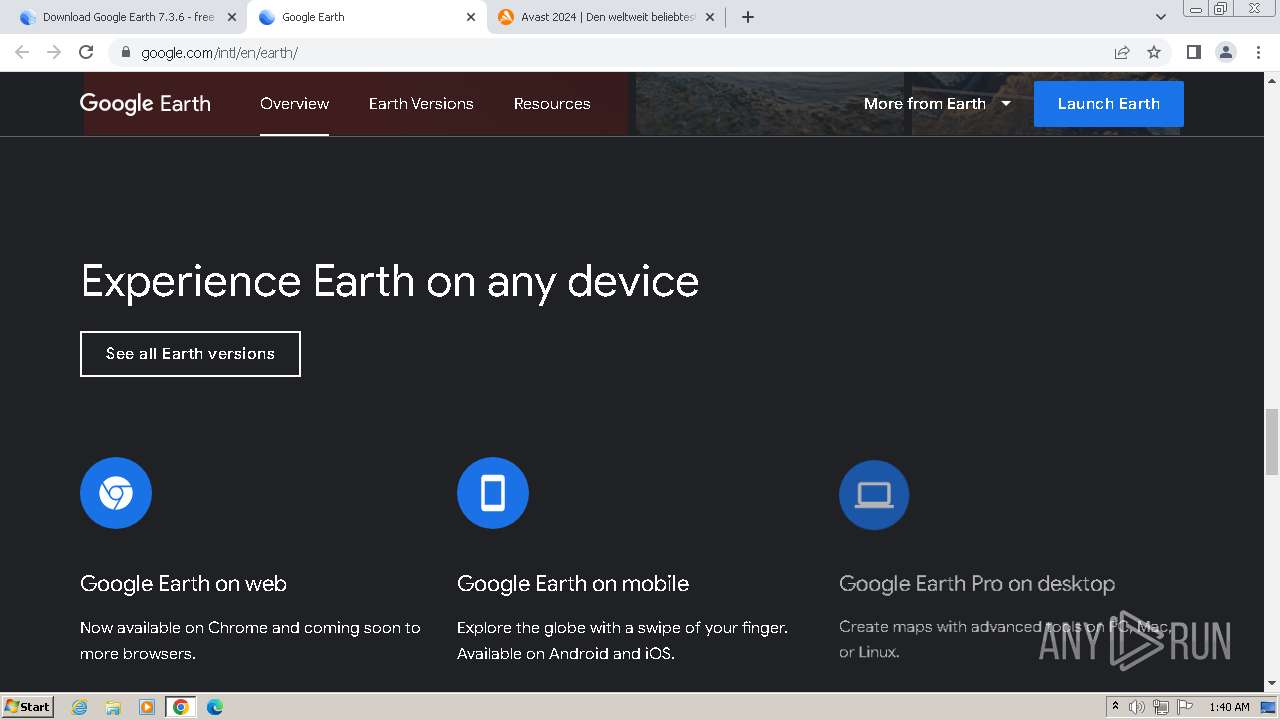This screenshot has height=720, width=1280.
Task: Open Microsoft Edge from the taskbar
Action: click(215, 707)
